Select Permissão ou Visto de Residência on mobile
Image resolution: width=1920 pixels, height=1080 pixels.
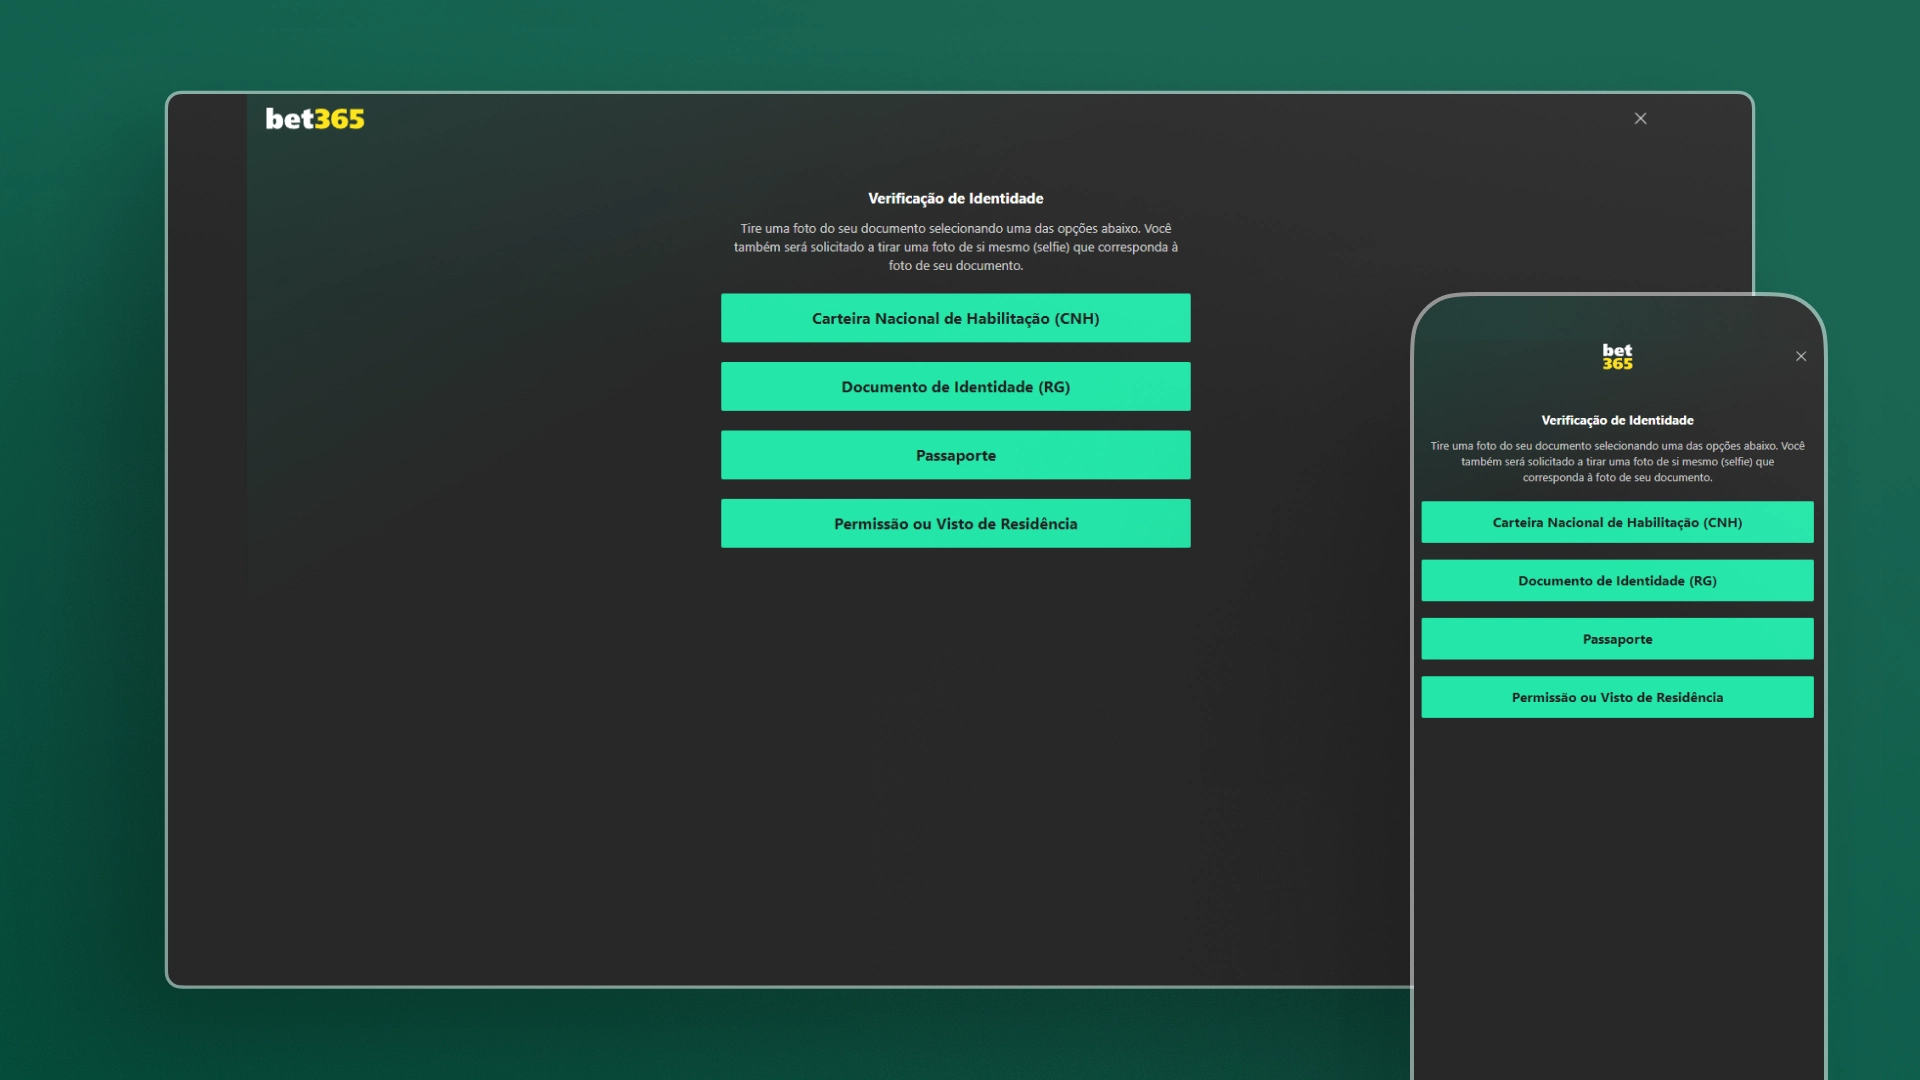point(1617,697)
